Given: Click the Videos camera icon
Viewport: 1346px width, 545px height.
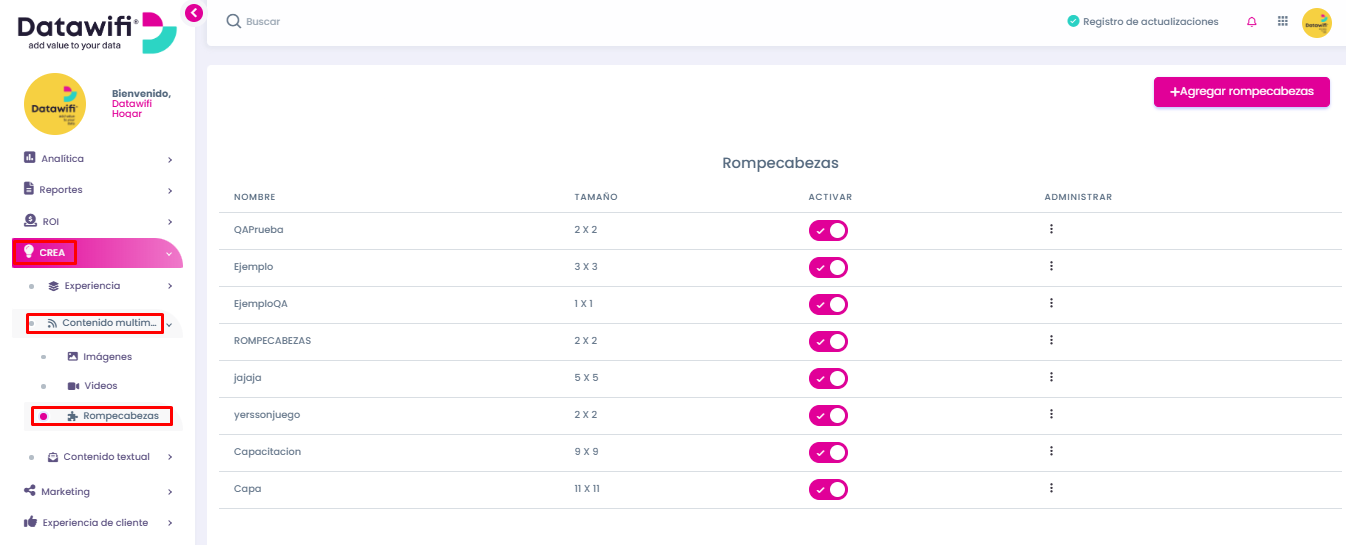Looking at the screenshot, I should click(73, 386).
